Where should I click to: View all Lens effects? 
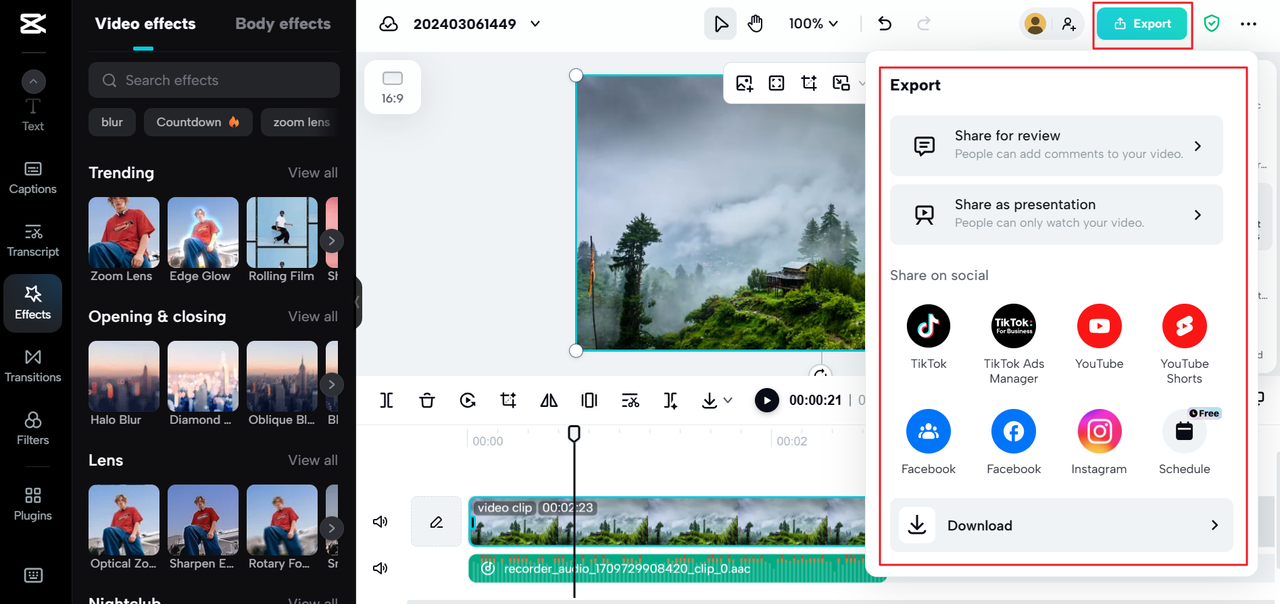[313, 461]
